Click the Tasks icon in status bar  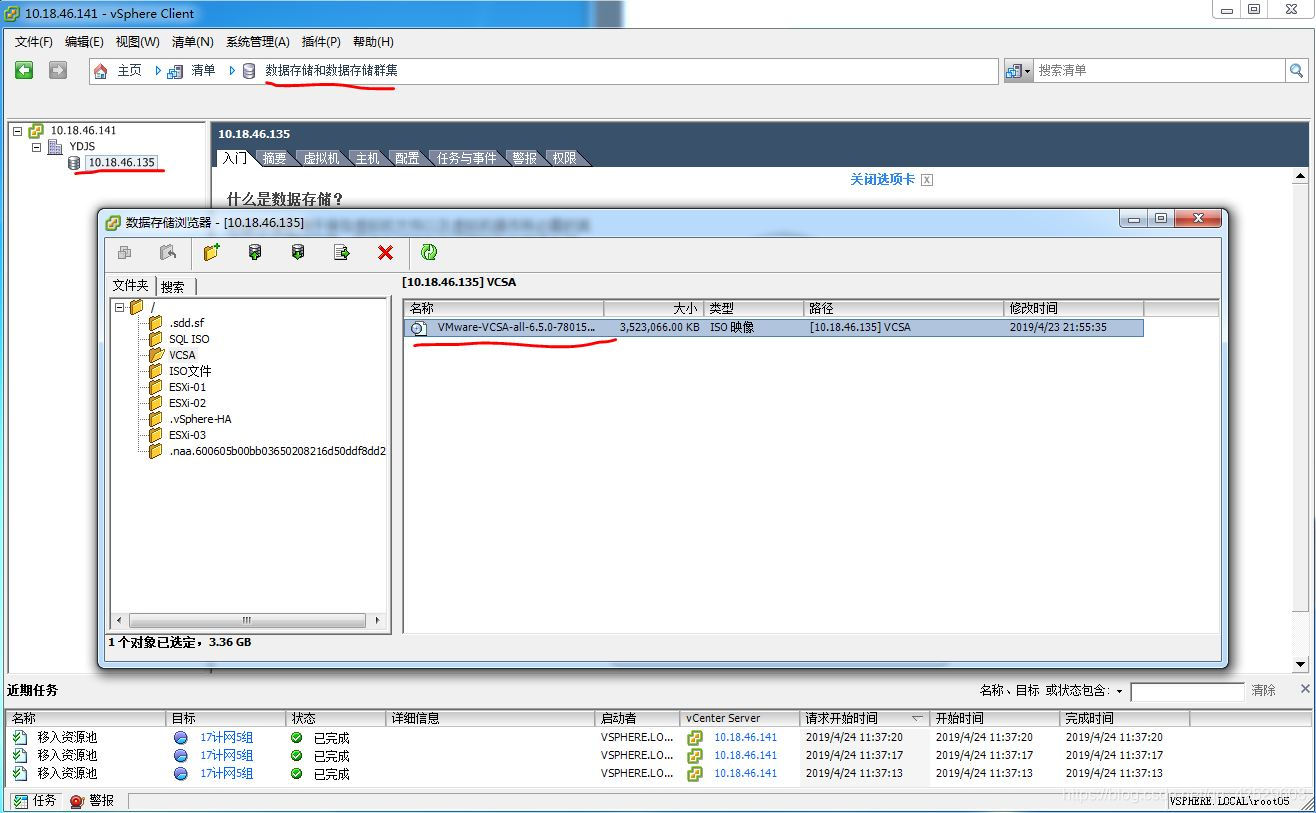coord(20,801)
